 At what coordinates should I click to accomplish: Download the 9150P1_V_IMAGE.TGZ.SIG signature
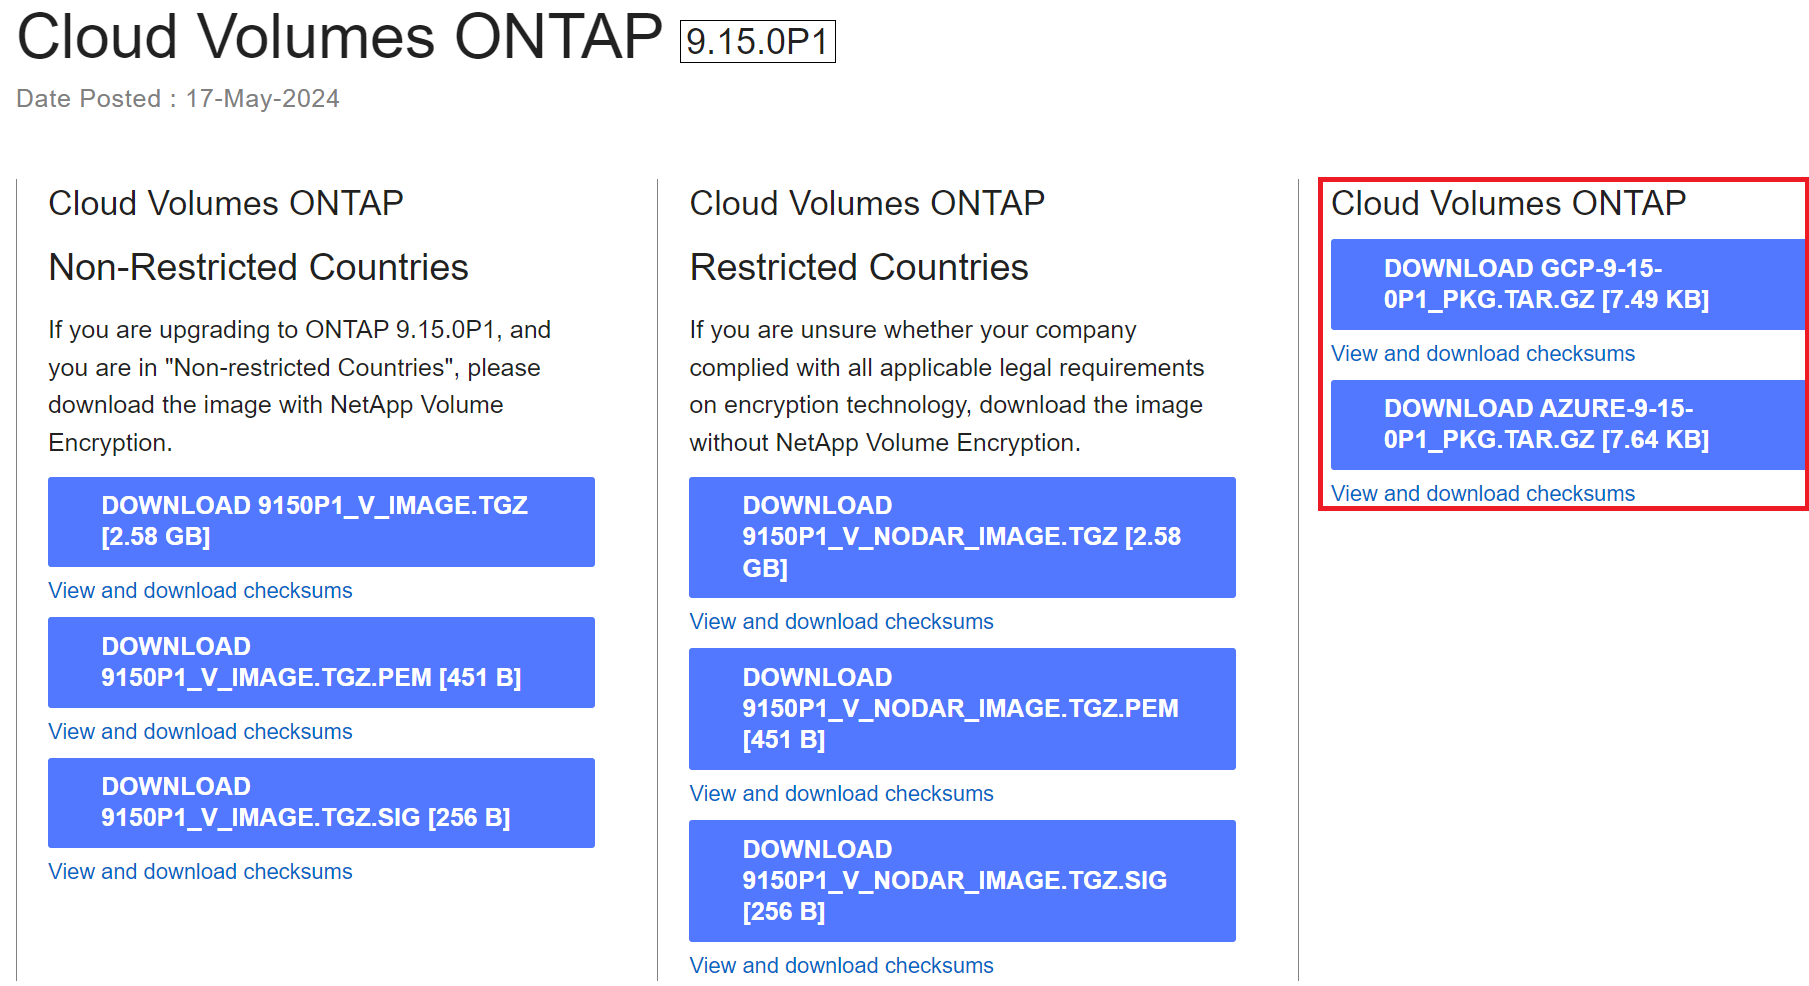click(x=320, y=801)
